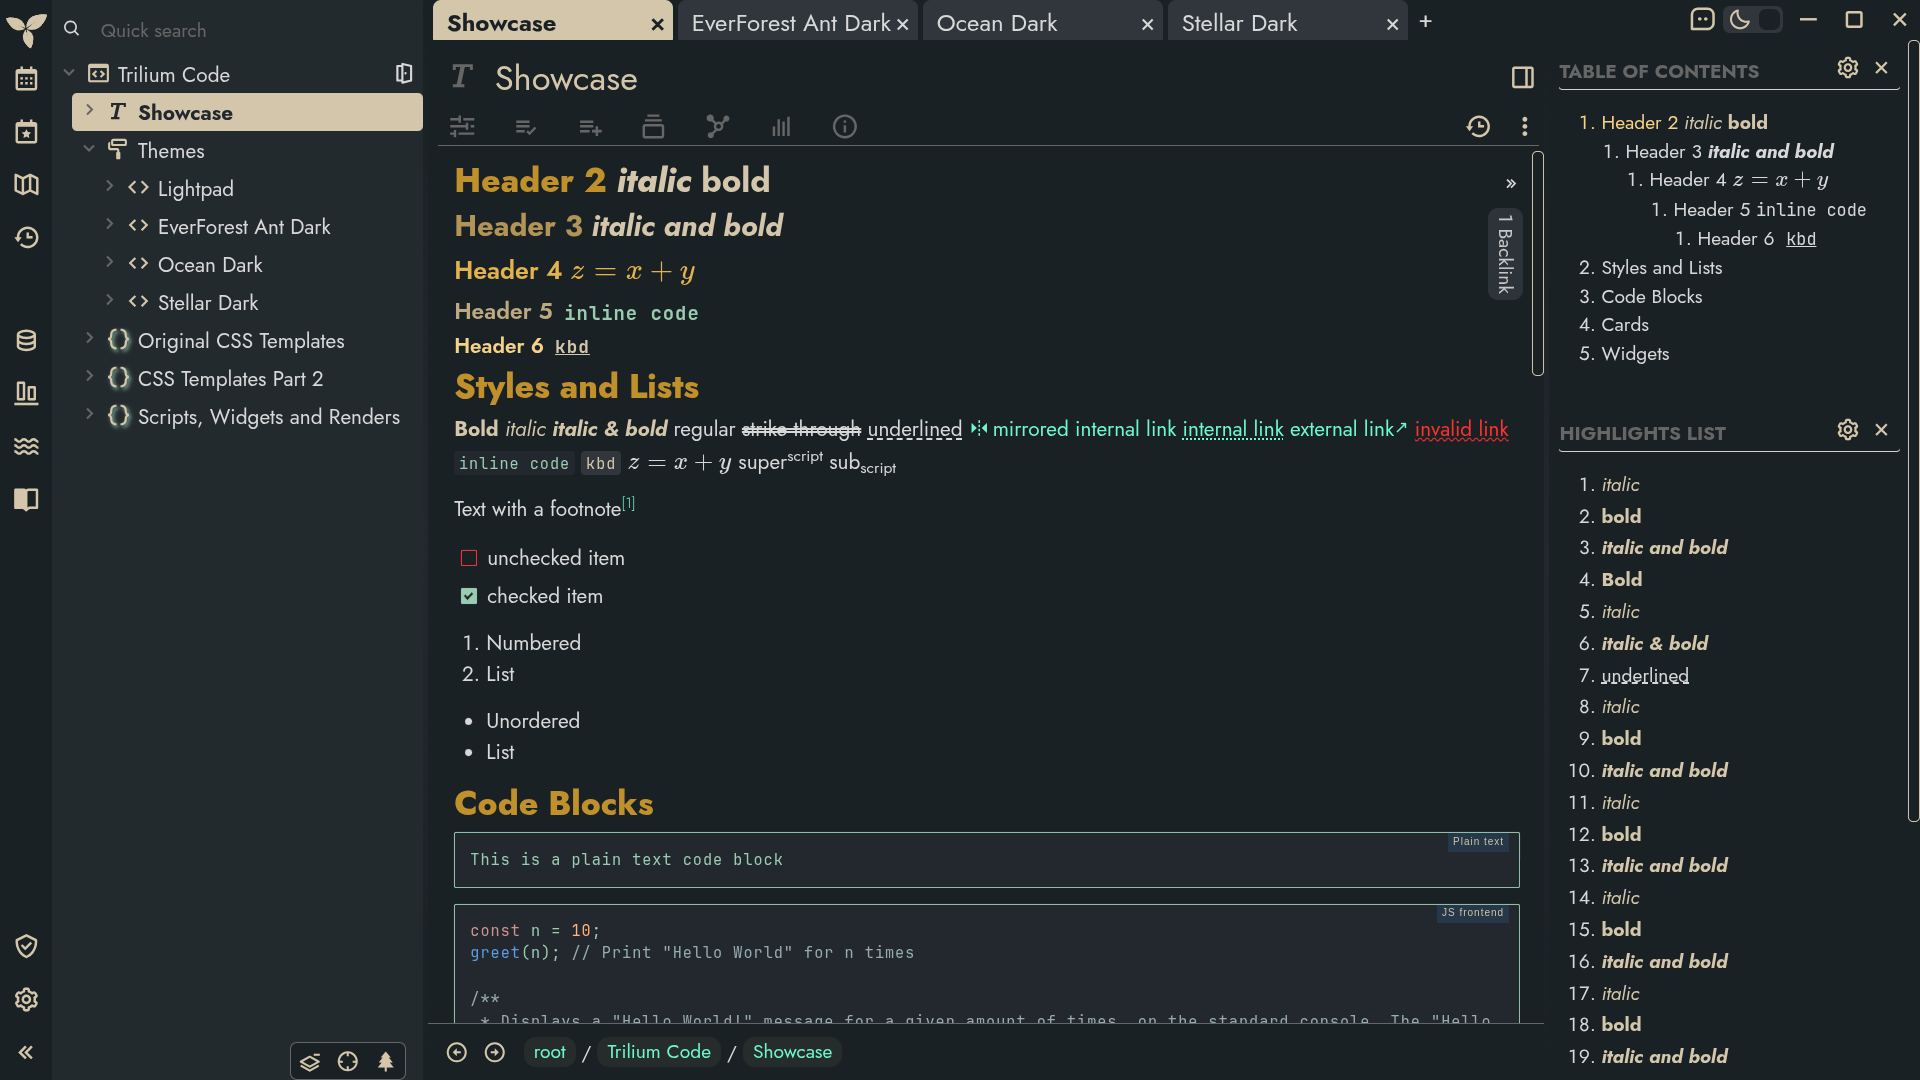Open the basic properties ribbon icon
This screenshot has width=1920, height=1080.
point(462,127)
